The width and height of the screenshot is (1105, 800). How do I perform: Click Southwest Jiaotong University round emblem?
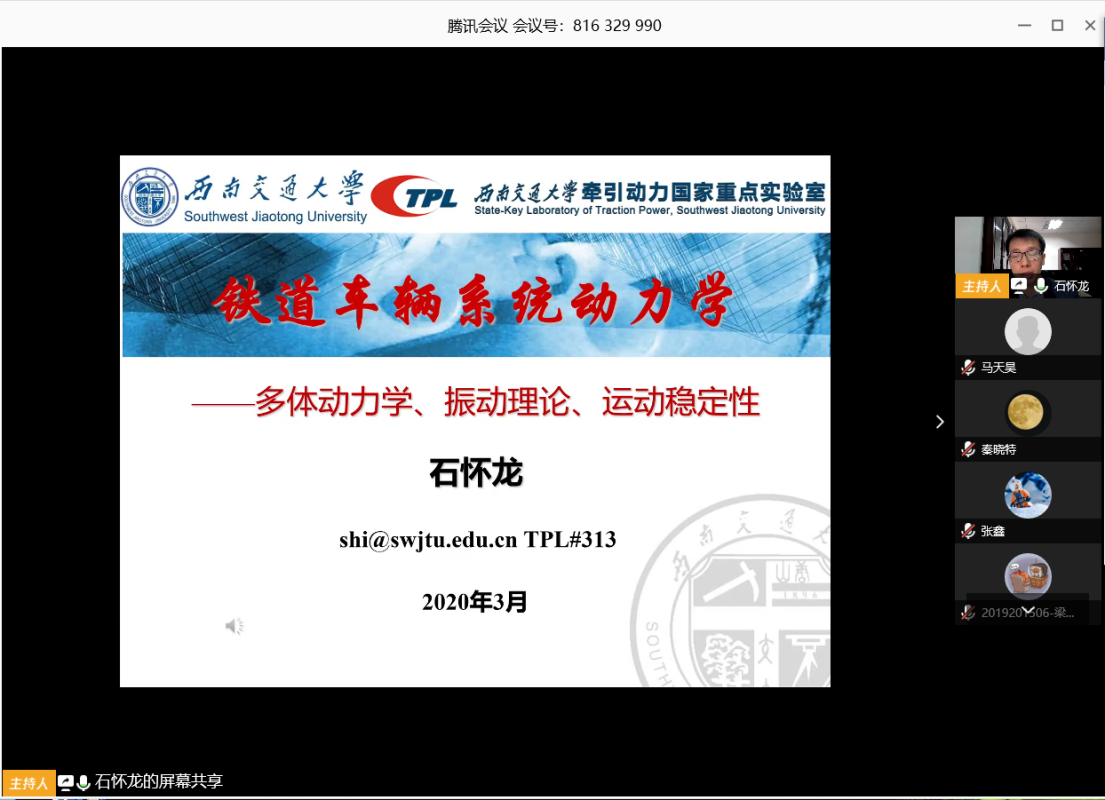tap(150, 196)
